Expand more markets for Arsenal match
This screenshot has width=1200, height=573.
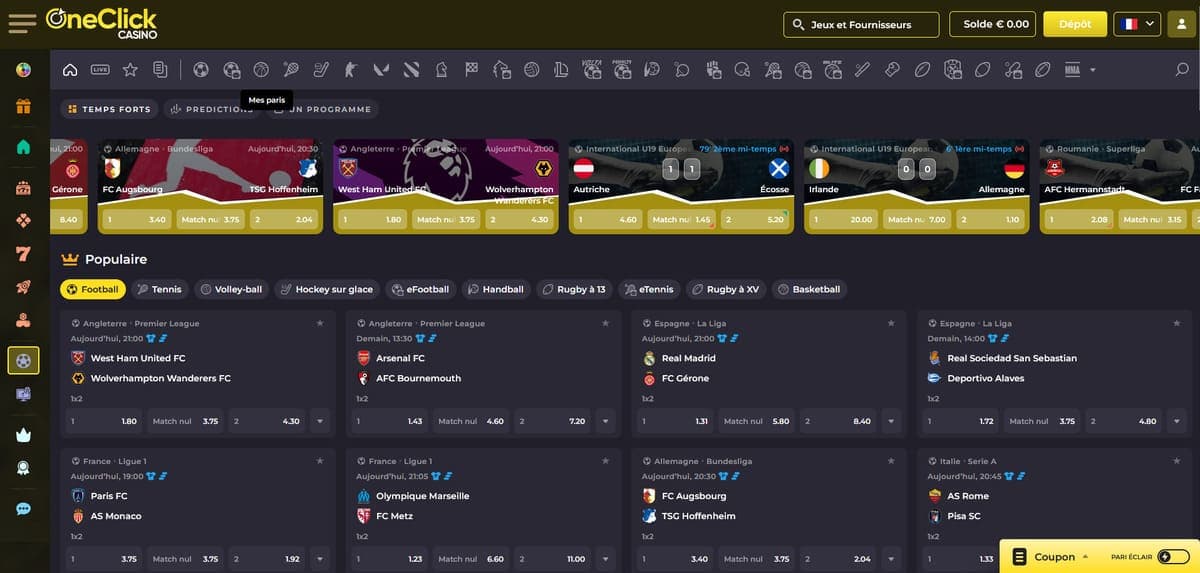point(606,421)
